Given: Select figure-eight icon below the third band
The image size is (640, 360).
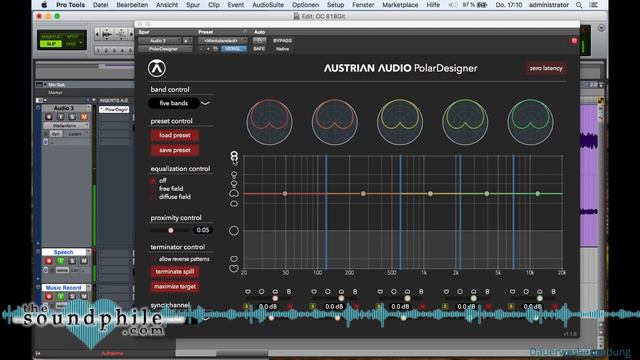Looking at the screenshot, I should coord(421,291).
